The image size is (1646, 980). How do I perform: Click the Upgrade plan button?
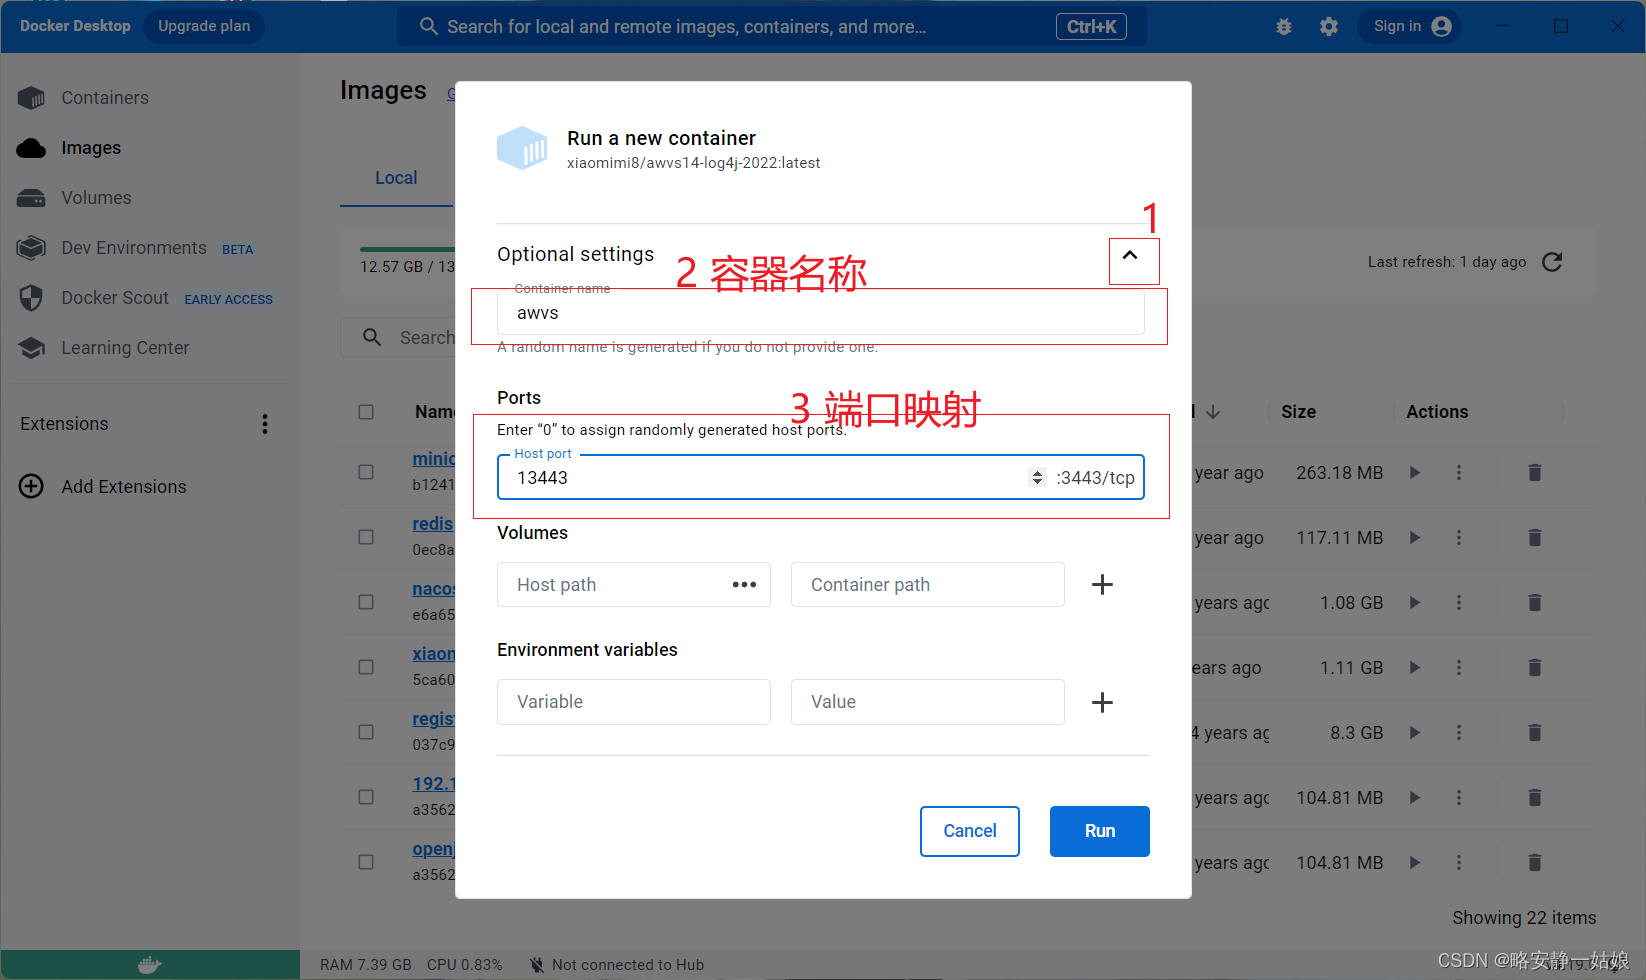click(x=204, y=26)
